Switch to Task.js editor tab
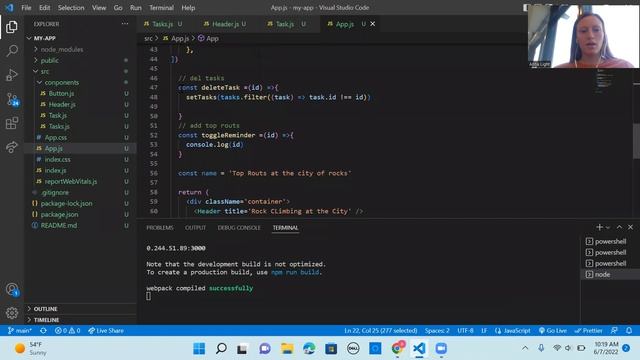Image resolution: width=640 pixels, height=360 pixels. (x=286, y=24)
